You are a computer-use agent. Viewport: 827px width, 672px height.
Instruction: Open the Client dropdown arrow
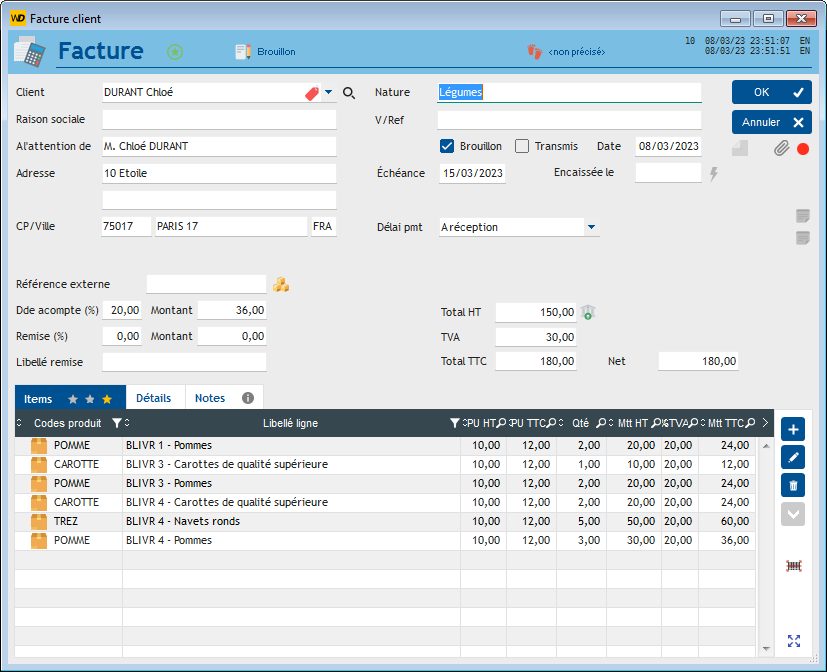pos(328,92)
